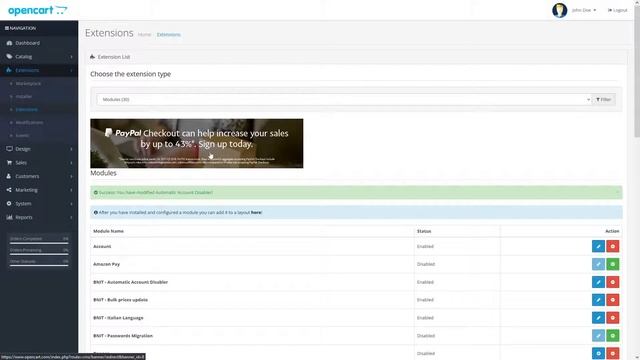This screenshot has width=640, height=360.
Task: Select the Extensions submenu item
Action: 27,109
